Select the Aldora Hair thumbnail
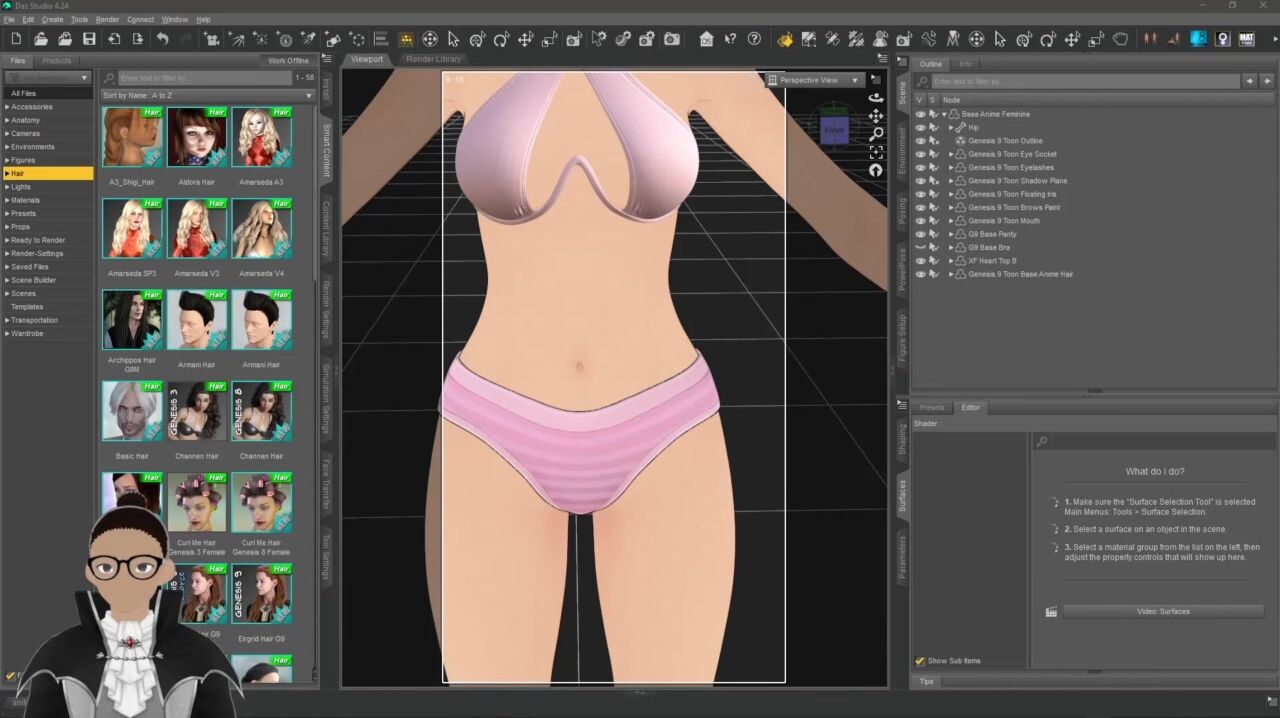The width and height of the screenshot is (1280, 718). coord(197,137)
